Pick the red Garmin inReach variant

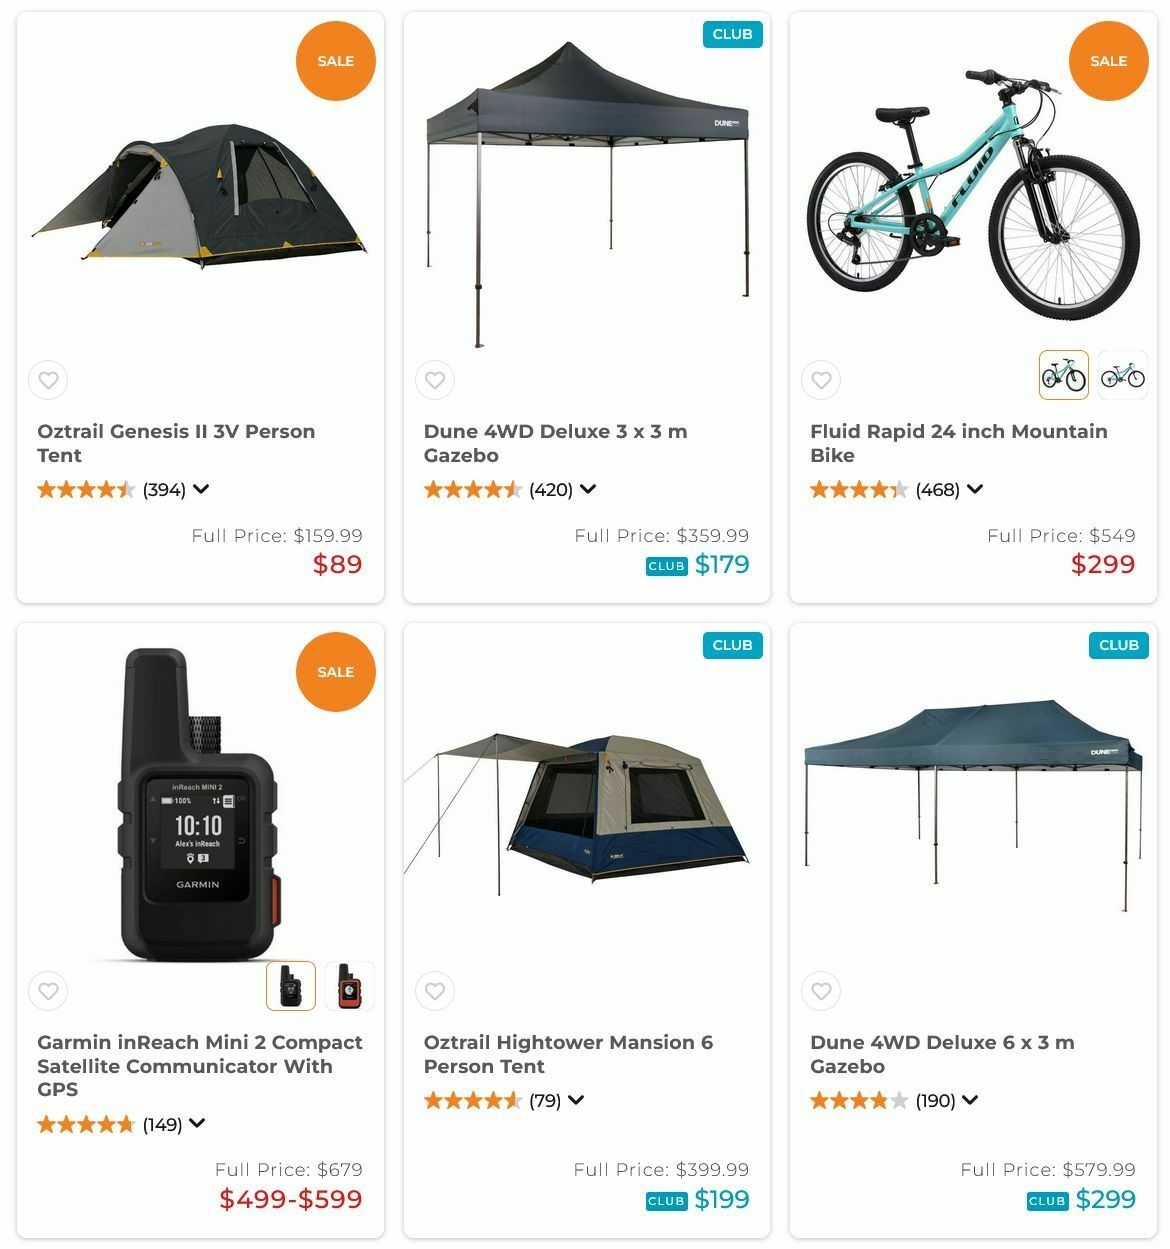coord(349,986)
